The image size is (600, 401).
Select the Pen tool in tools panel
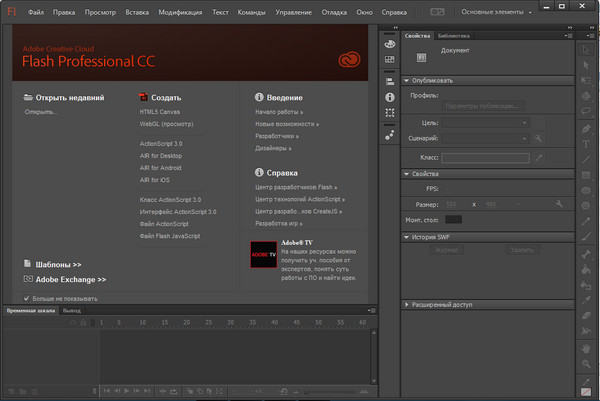tap(586, 129)
